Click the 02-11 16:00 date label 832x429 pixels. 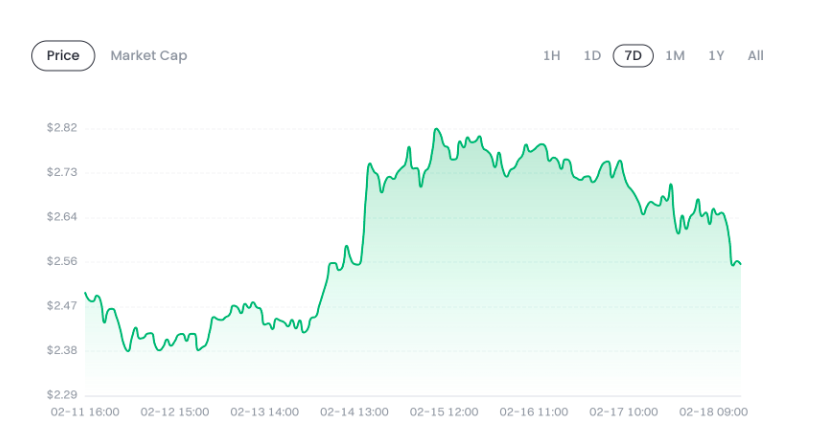pos(85,412)
